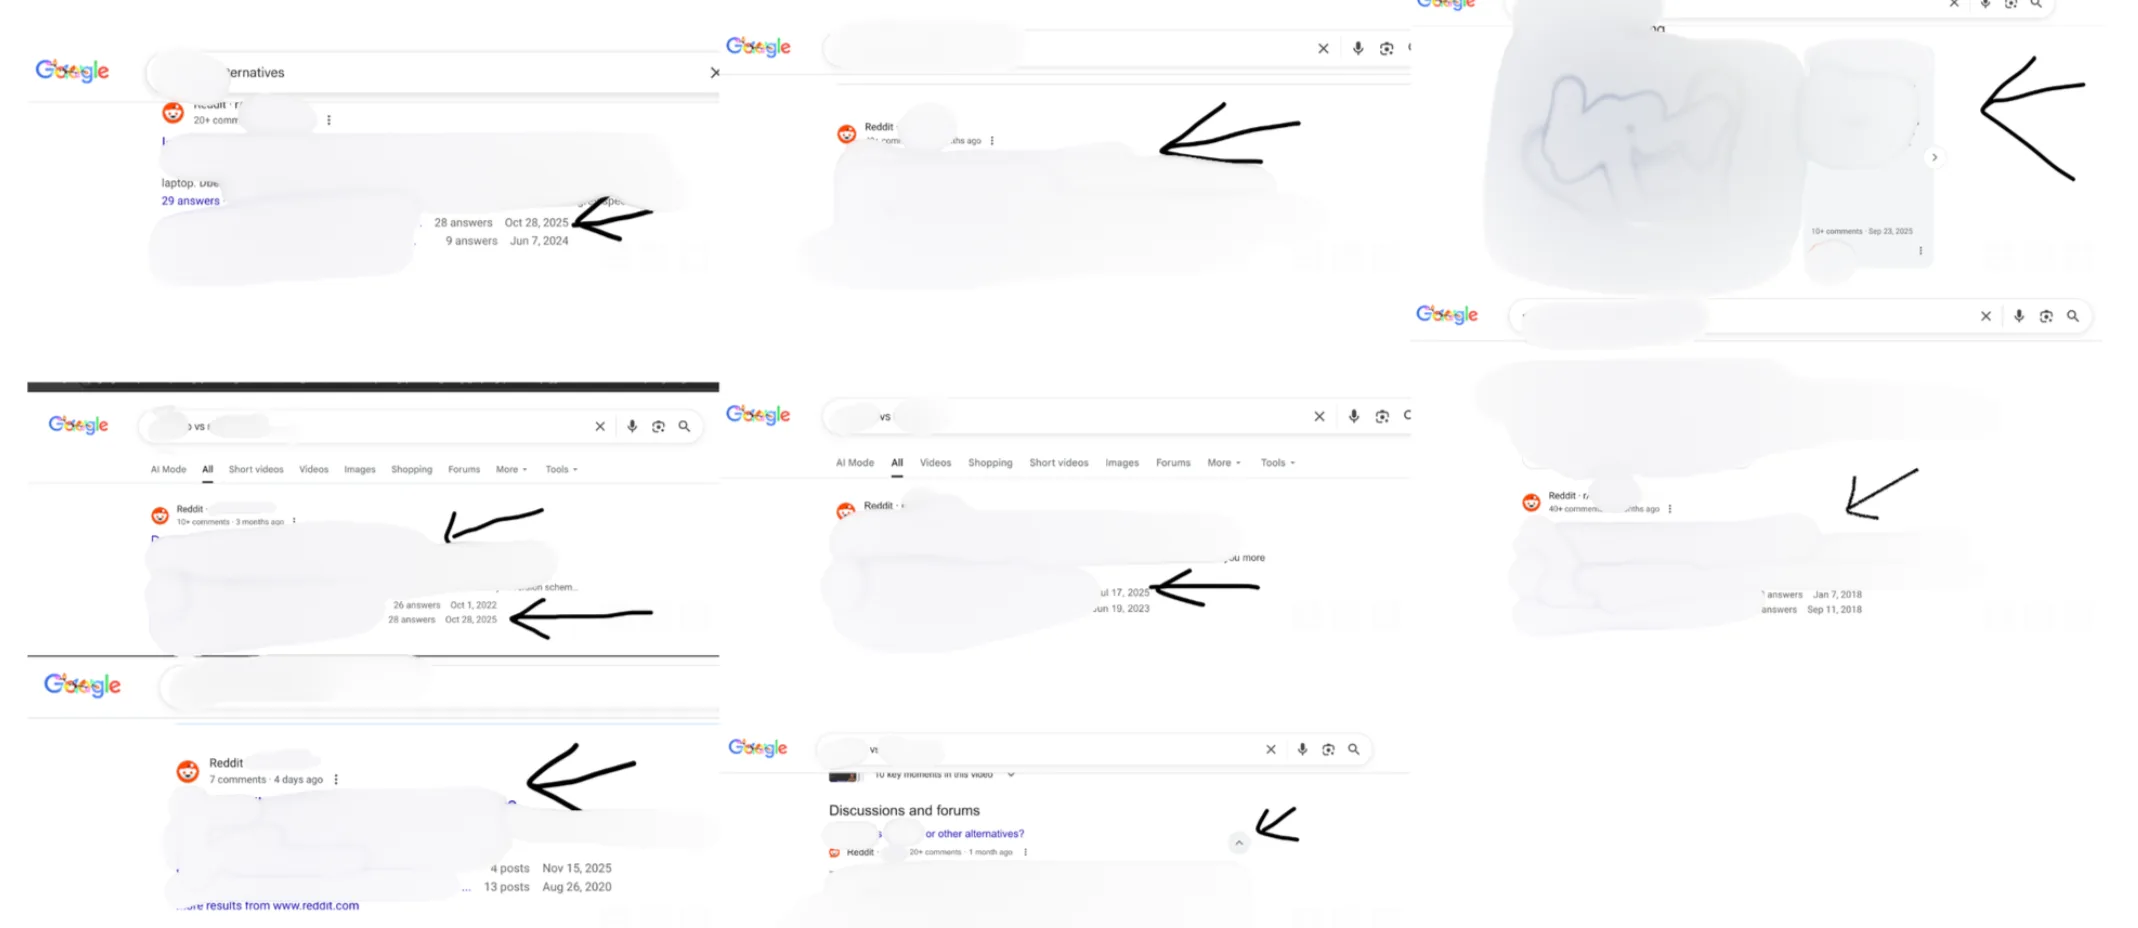Click into the "ernatives" search input field

450,72
